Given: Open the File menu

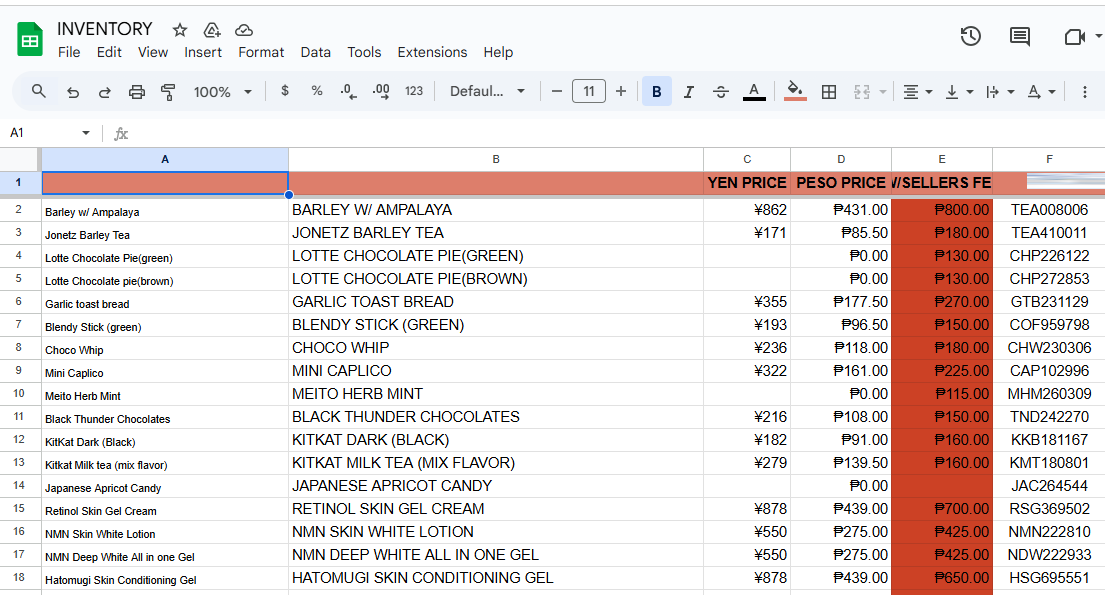Looking at the screenshot, I should pos(69,52).
